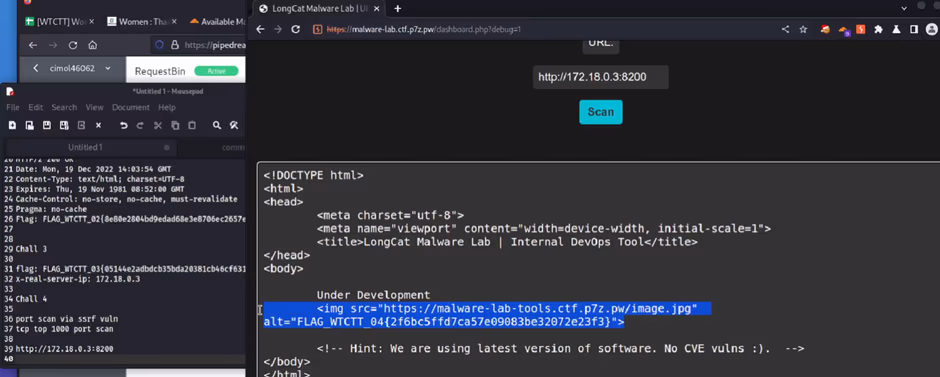Reload the LongCat Malware Lab page
Screen dimensions: 940x377
[x=296, y=29]
